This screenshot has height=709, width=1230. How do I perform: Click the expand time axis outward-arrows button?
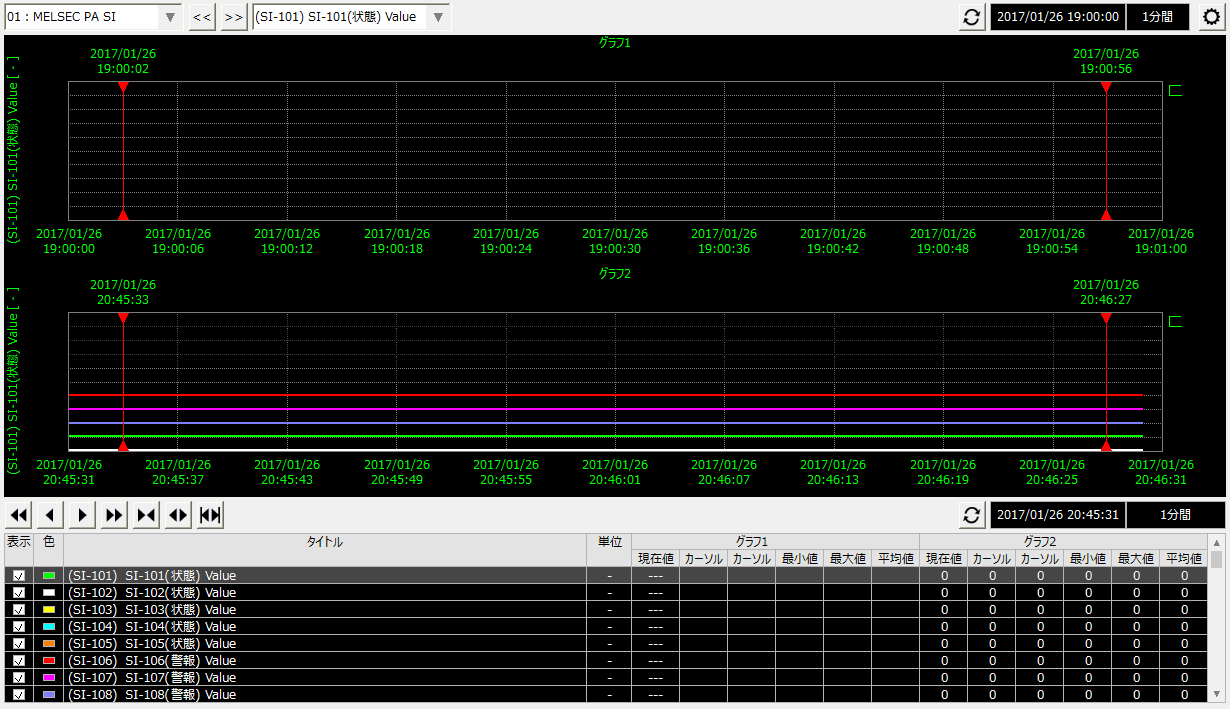click(179, 515)
